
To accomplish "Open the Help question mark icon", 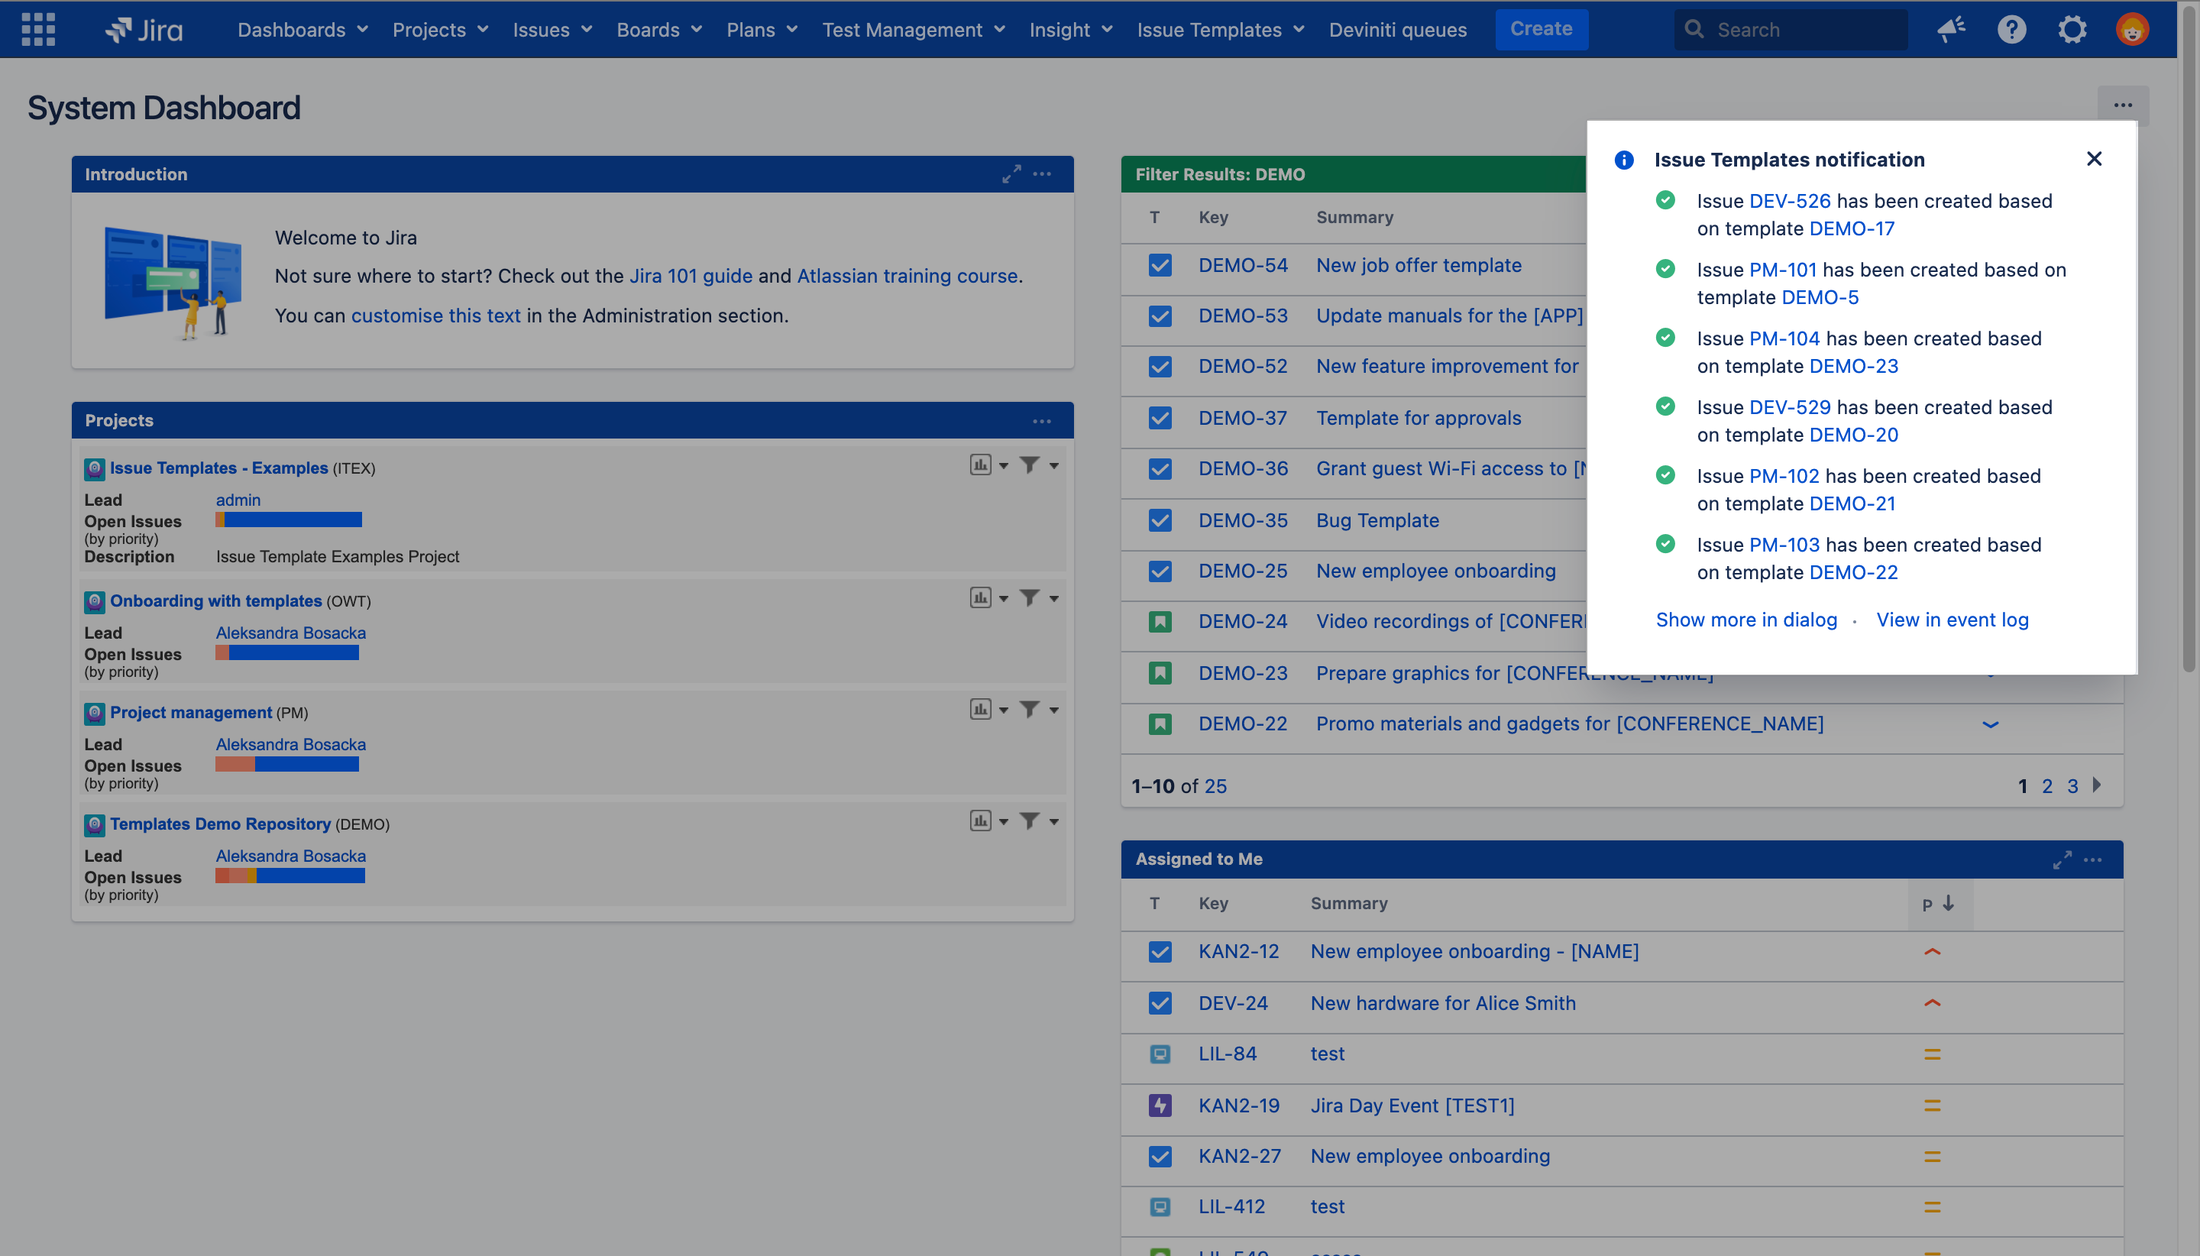I will pos(2011,29).
